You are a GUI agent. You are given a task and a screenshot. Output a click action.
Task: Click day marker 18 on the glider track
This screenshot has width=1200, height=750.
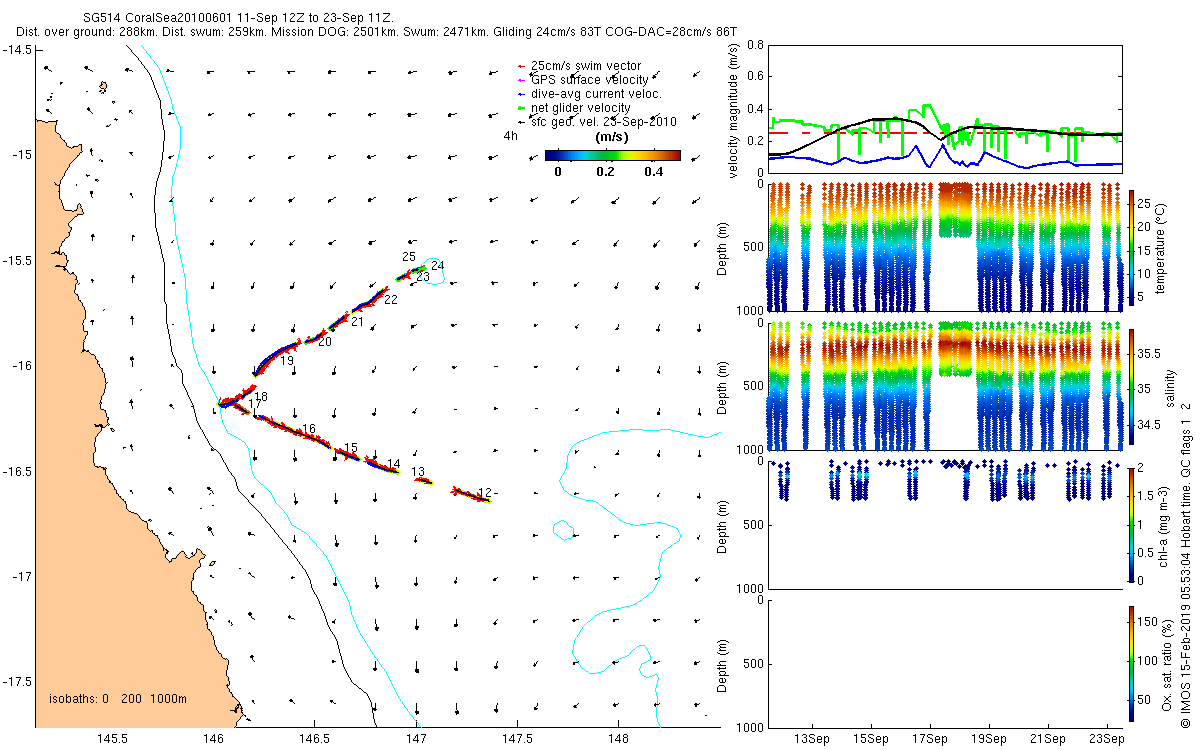[261, 397]
